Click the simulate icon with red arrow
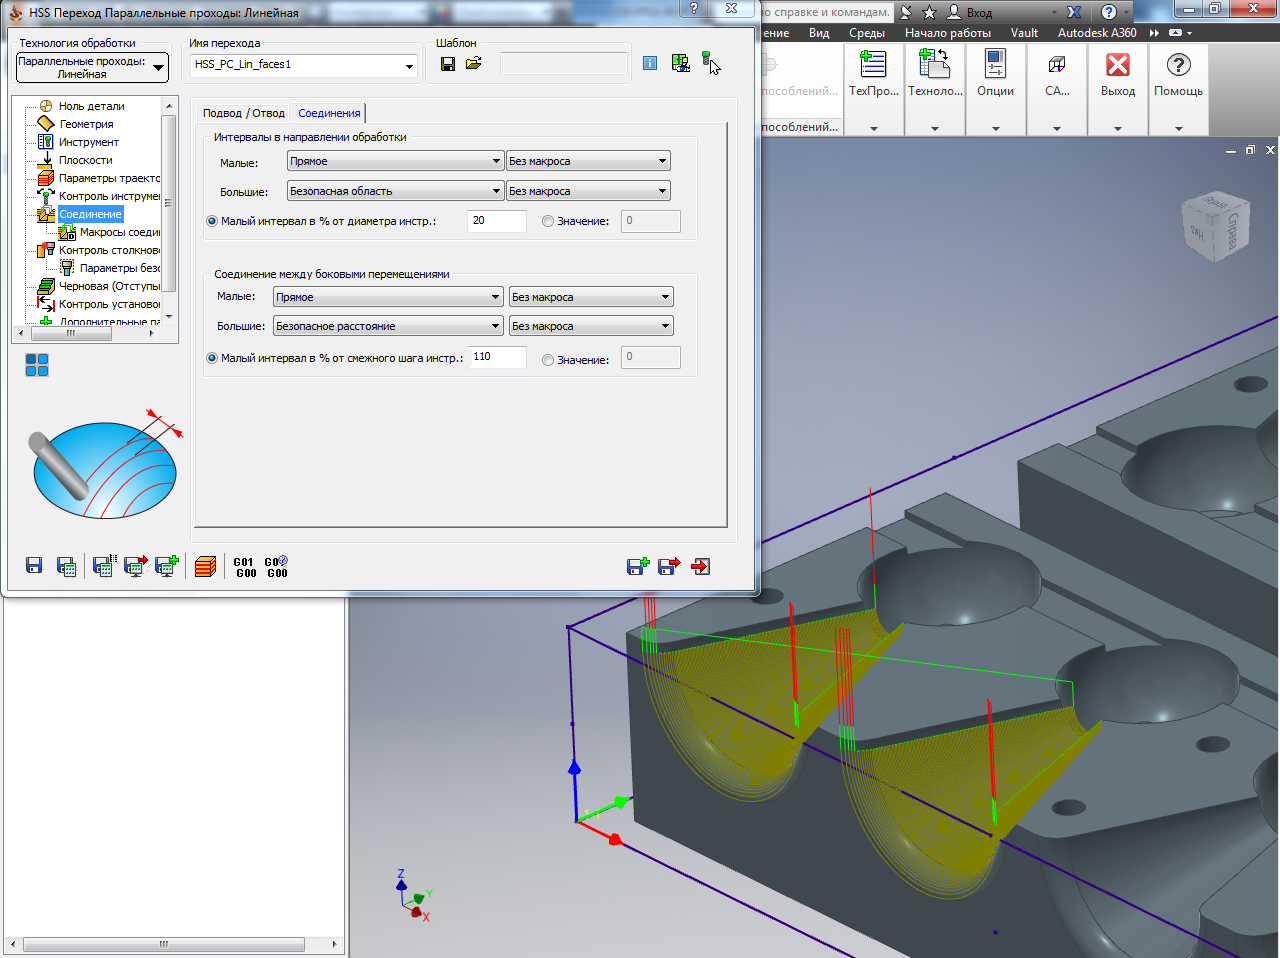 pos(135,566)
